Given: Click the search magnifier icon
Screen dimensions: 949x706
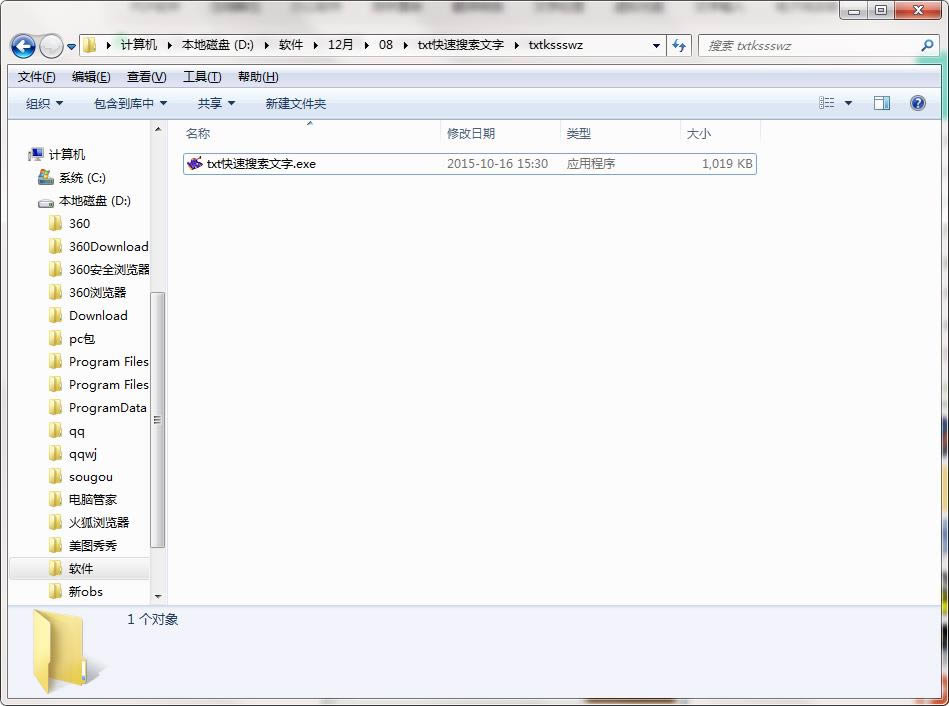Looking at the screenshot, I should click(927, 46).
